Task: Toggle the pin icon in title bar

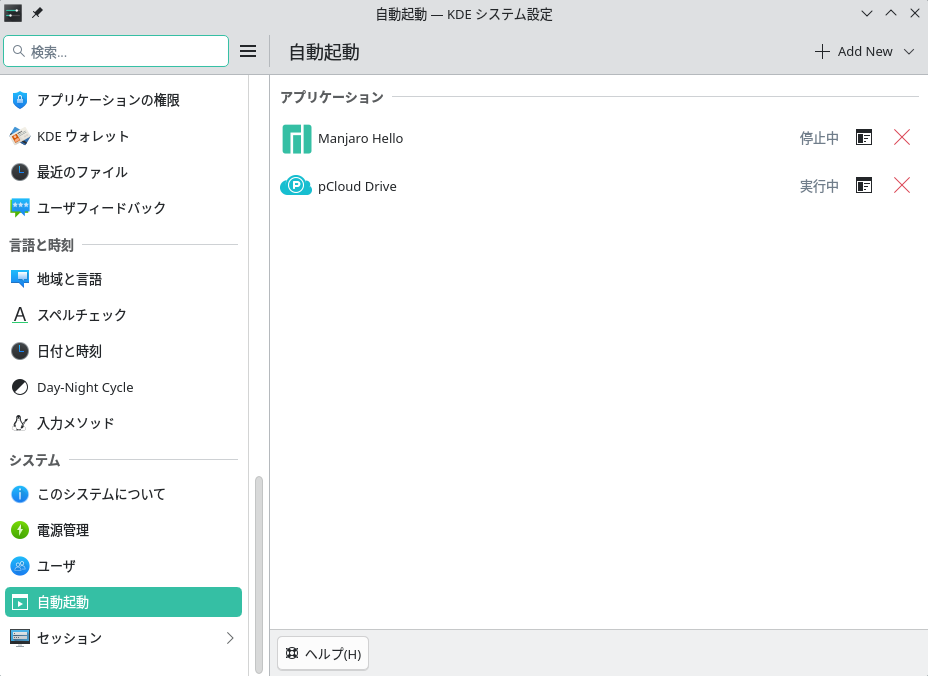Action: [x=37, y=13]
